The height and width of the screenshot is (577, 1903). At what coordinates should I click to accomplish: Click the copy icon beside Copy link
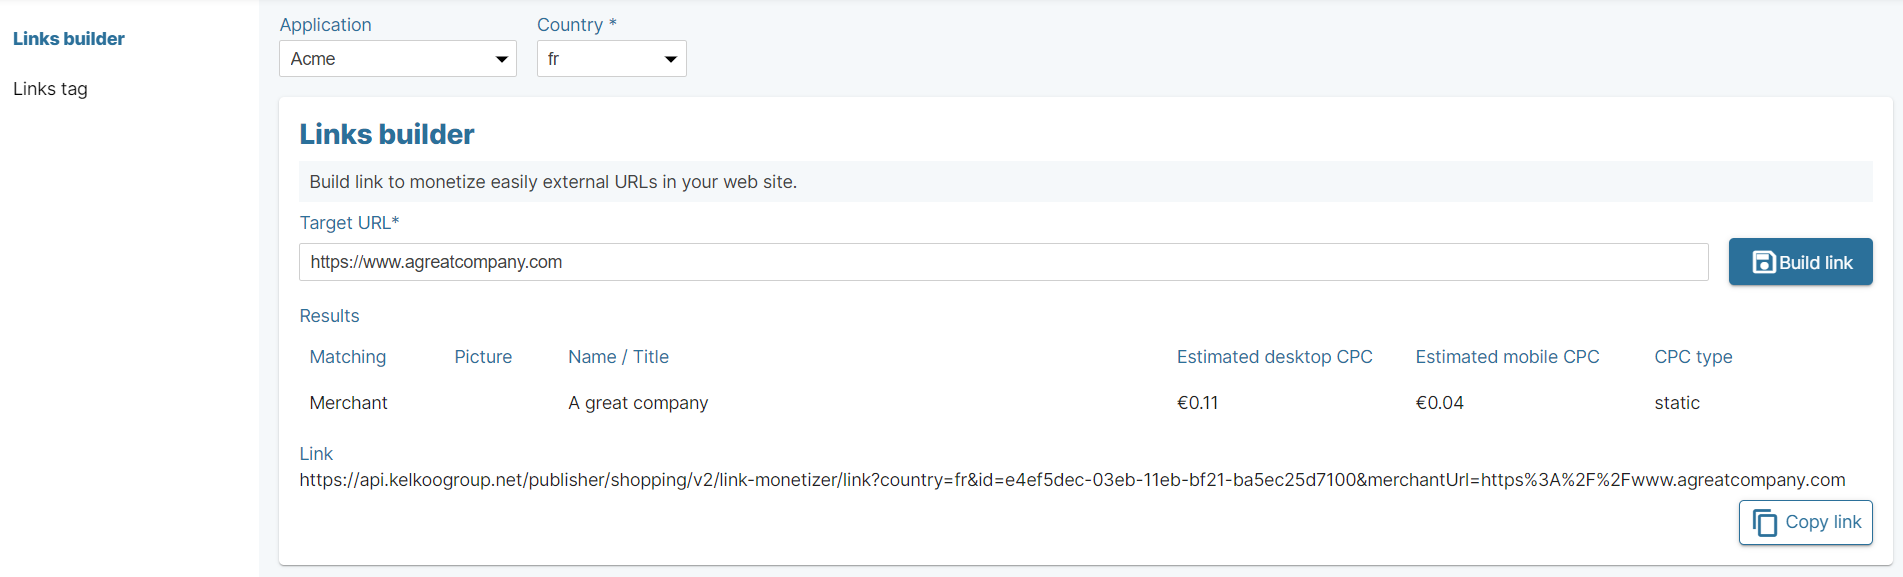(x=1765, y=522)
